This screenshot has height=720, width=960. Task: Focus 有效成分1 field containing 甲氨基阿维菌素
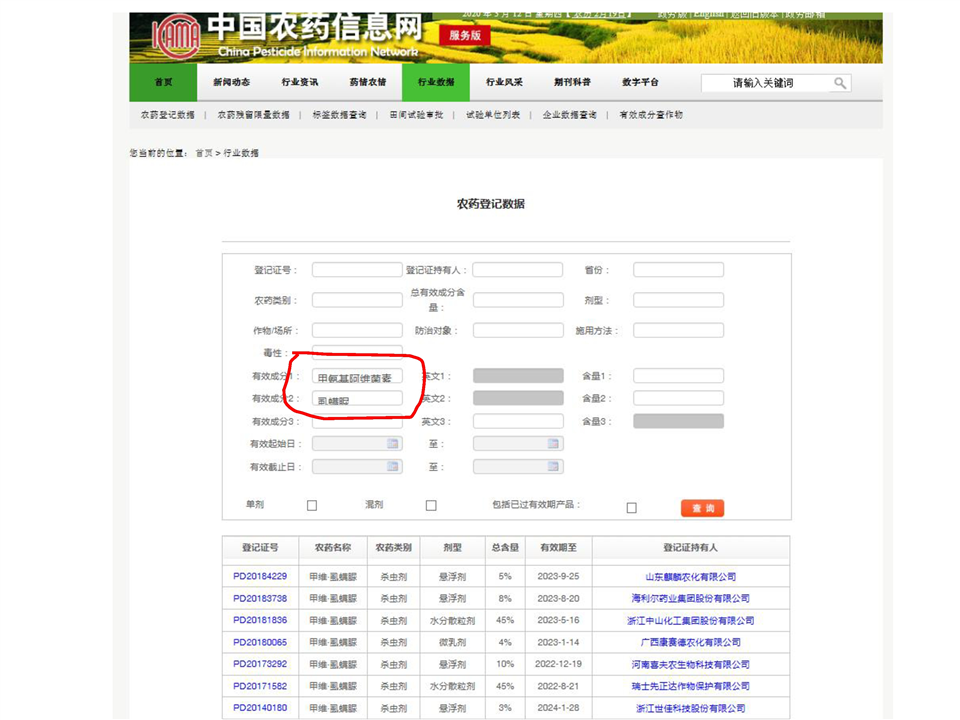(x=357, y=377)
